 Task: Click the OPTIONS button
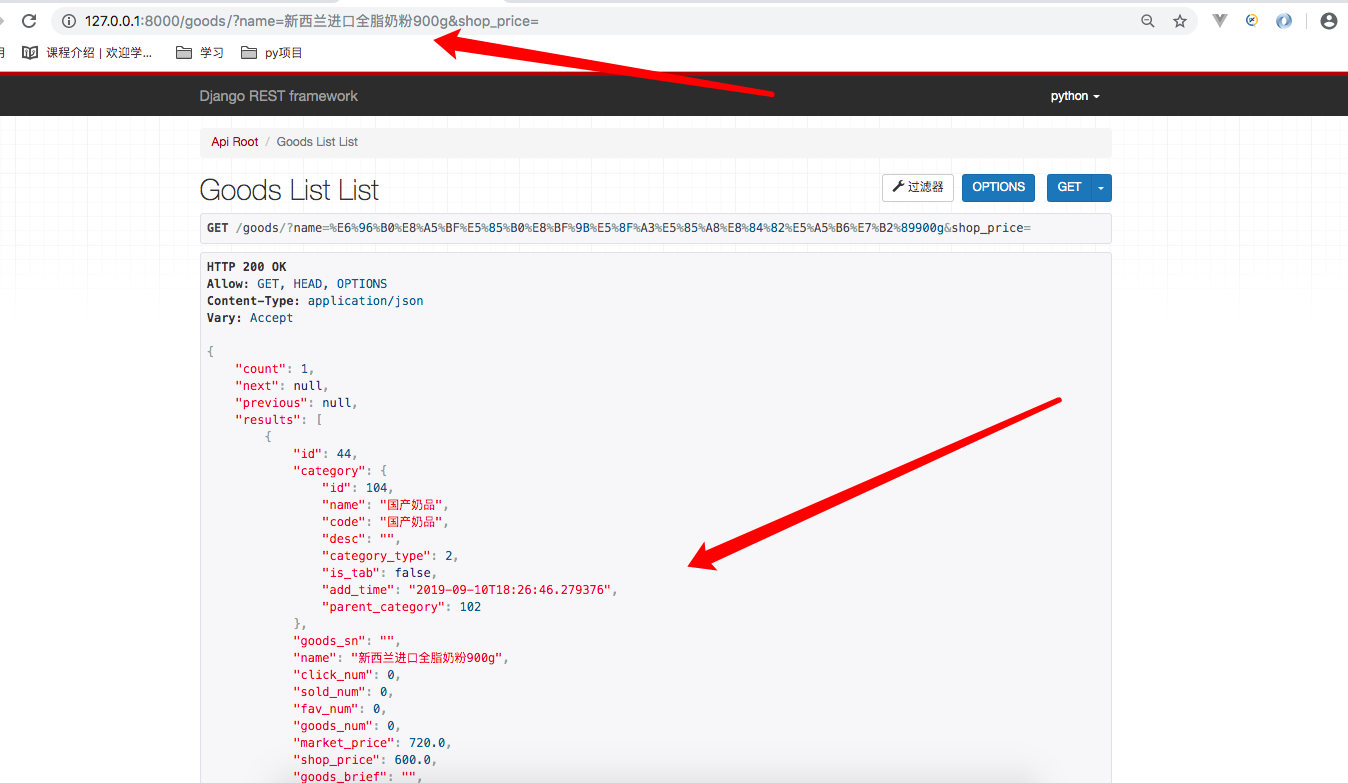(998, 187)
